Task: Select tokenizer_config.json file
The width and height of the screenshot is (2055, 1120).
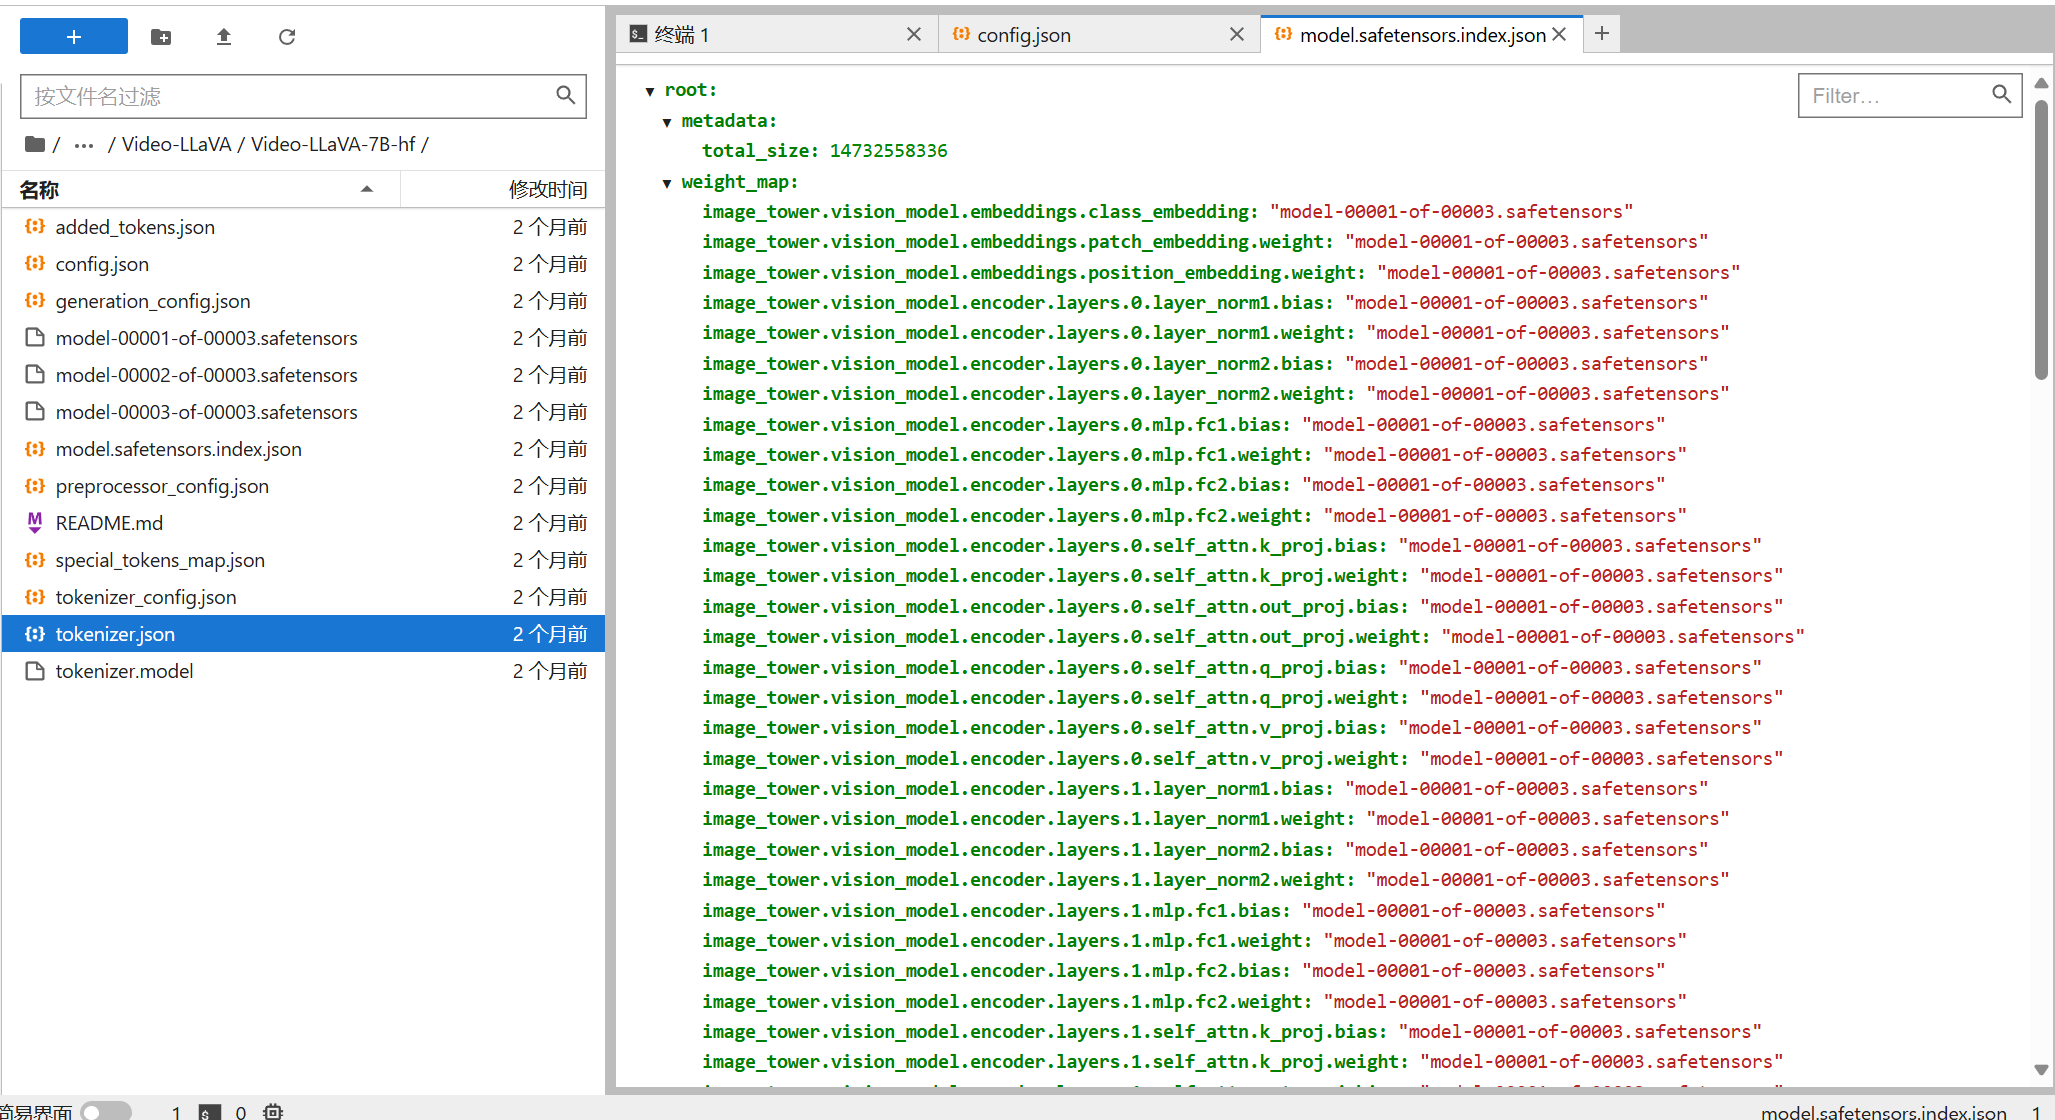Action: 303,597
